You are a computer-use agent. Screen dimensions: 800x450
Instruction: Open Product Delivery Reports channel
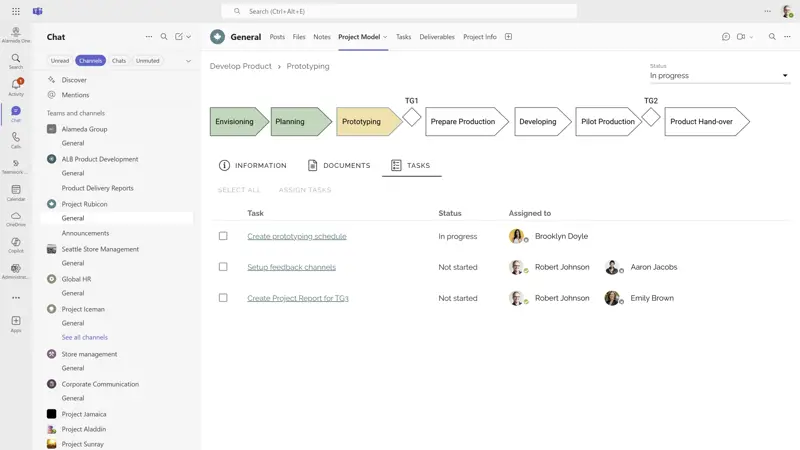97,188
